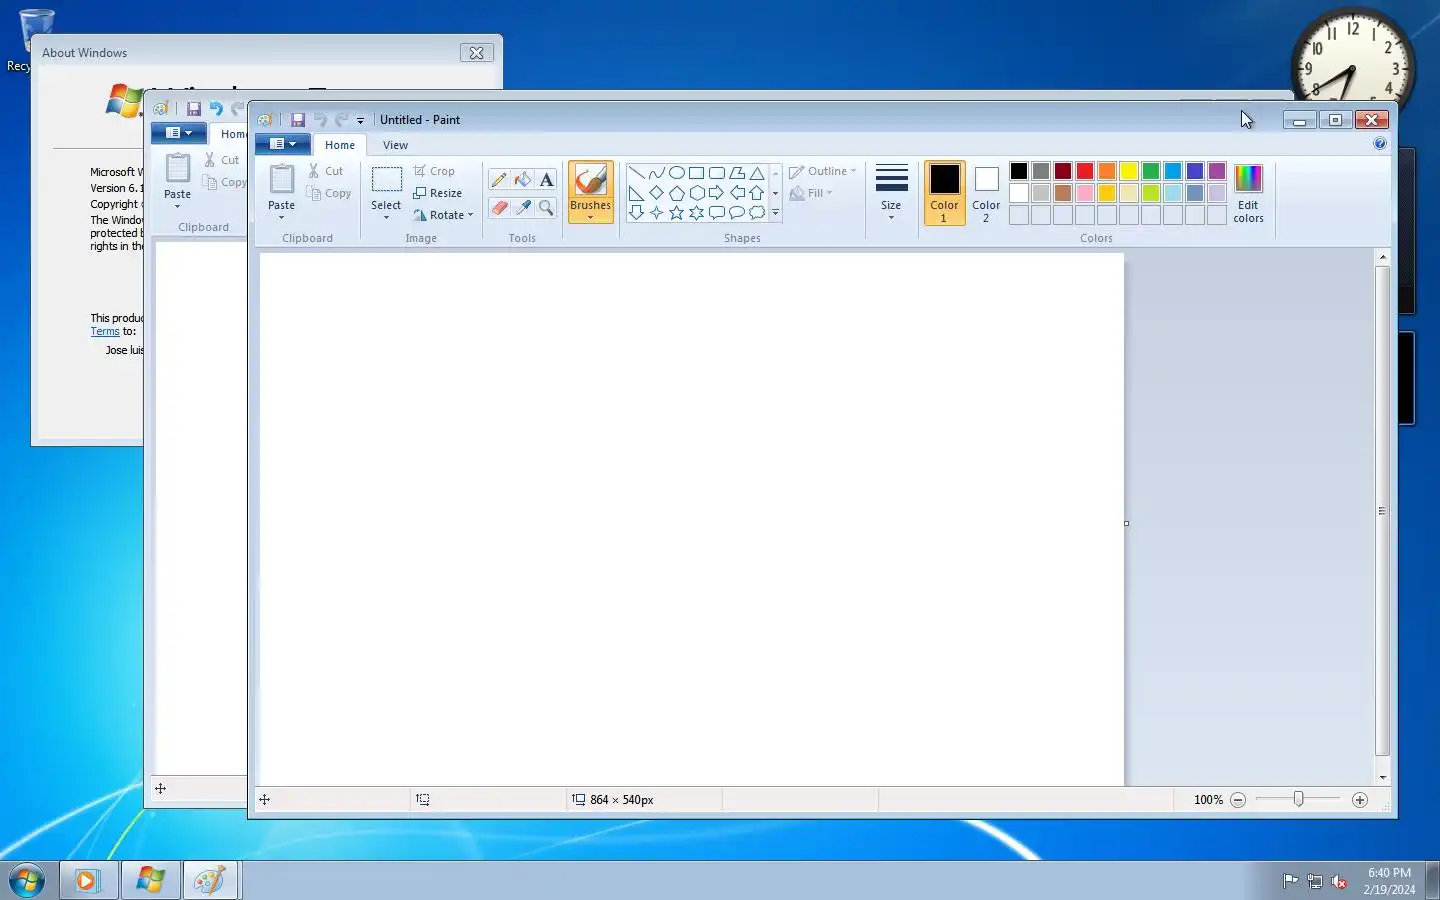This screenshot has width=1440, height=900.
Task: Select the Color picker eyedropper tool
Action: (x=523, y=207)
